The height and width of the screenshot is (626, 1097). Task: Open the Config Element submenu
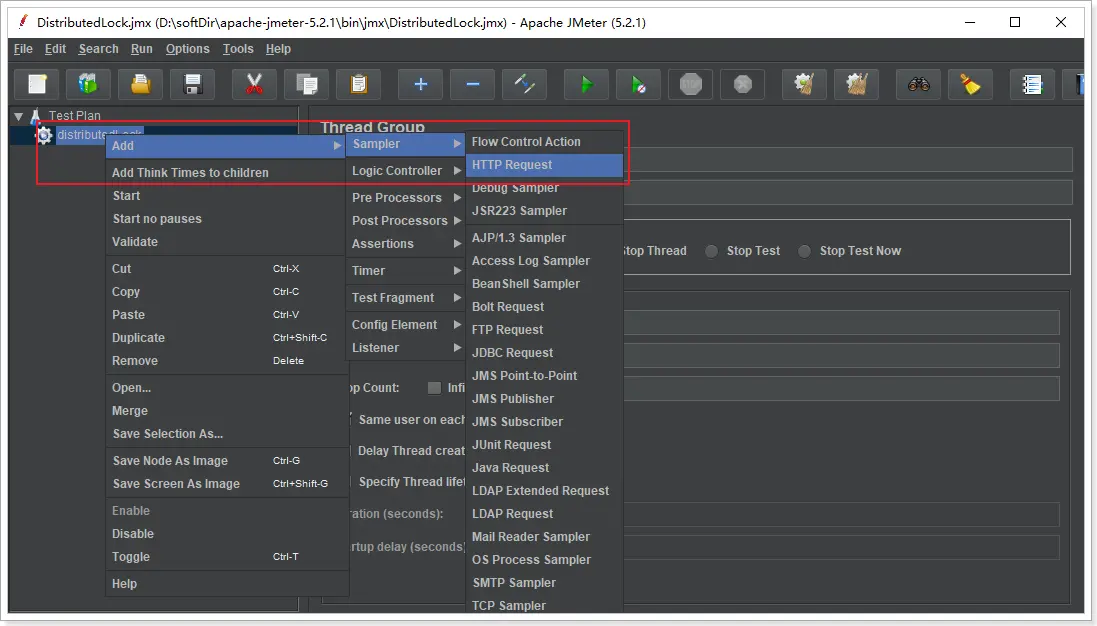(406, 325)
